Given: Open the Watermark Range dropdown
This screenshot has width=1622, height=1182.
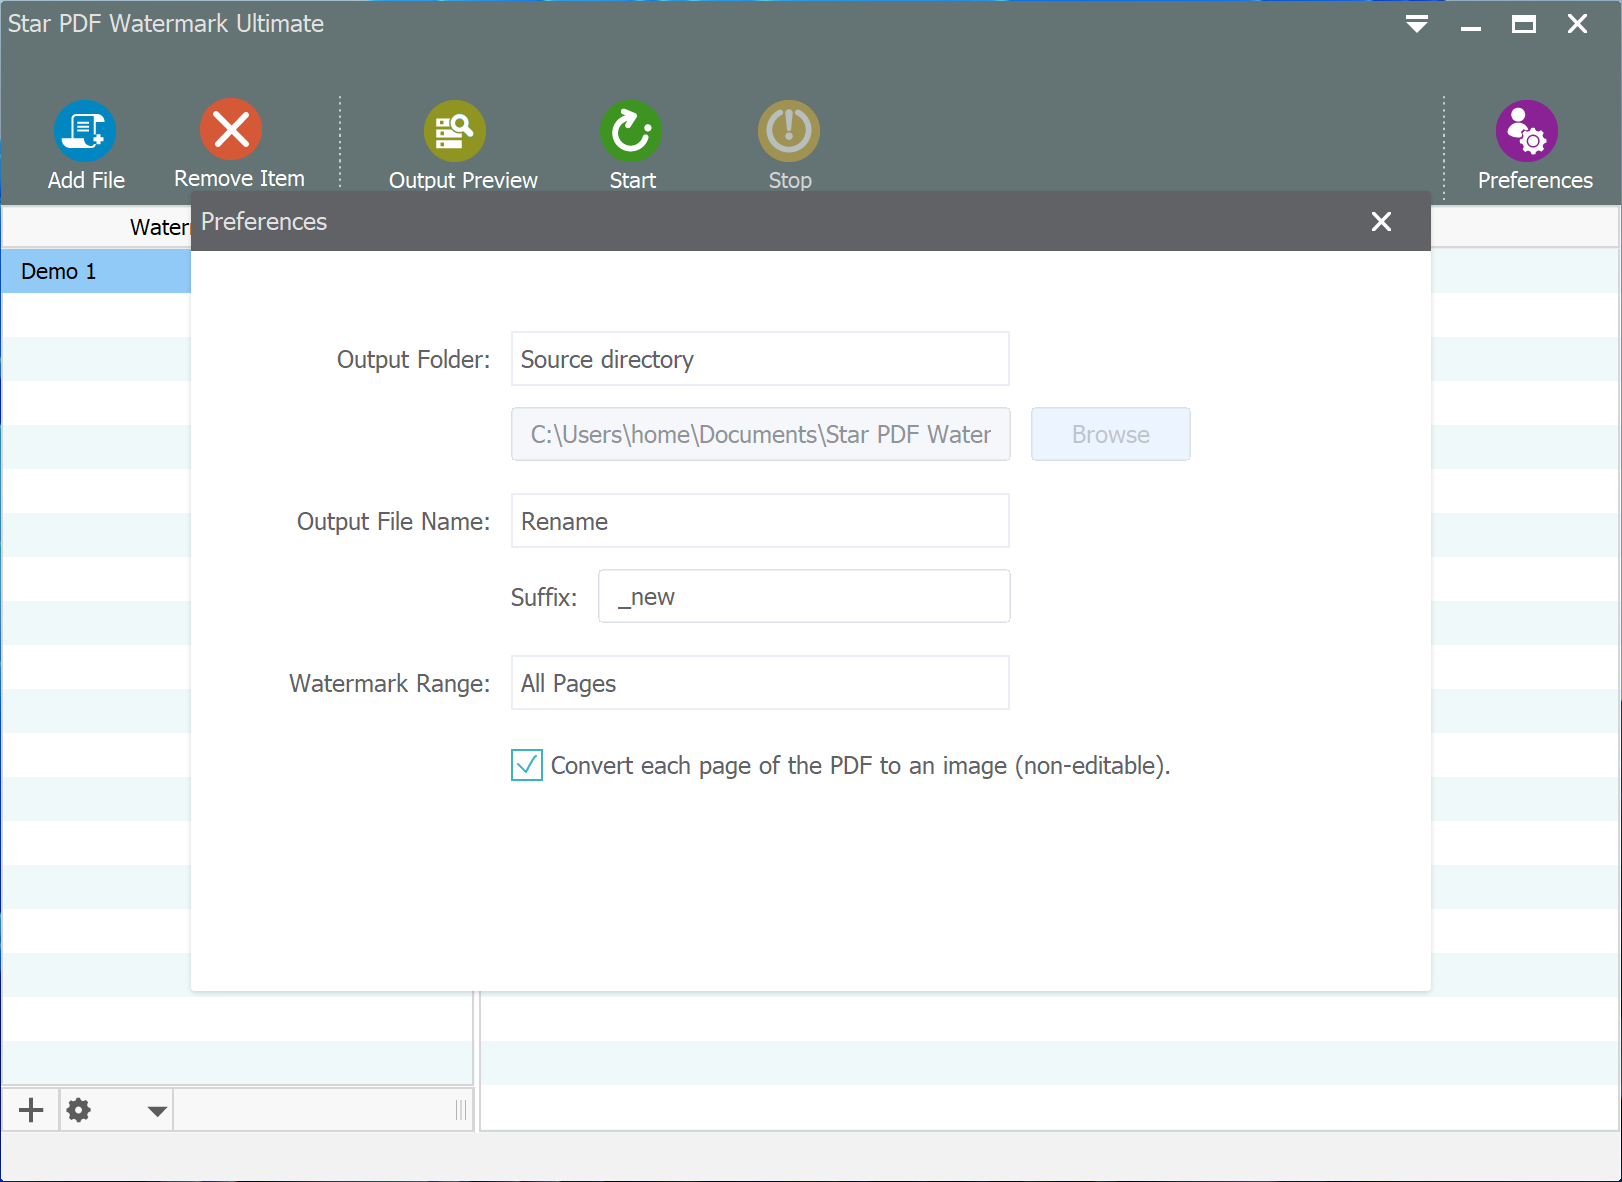Looking at the screenshot, I should coord(760,683).
